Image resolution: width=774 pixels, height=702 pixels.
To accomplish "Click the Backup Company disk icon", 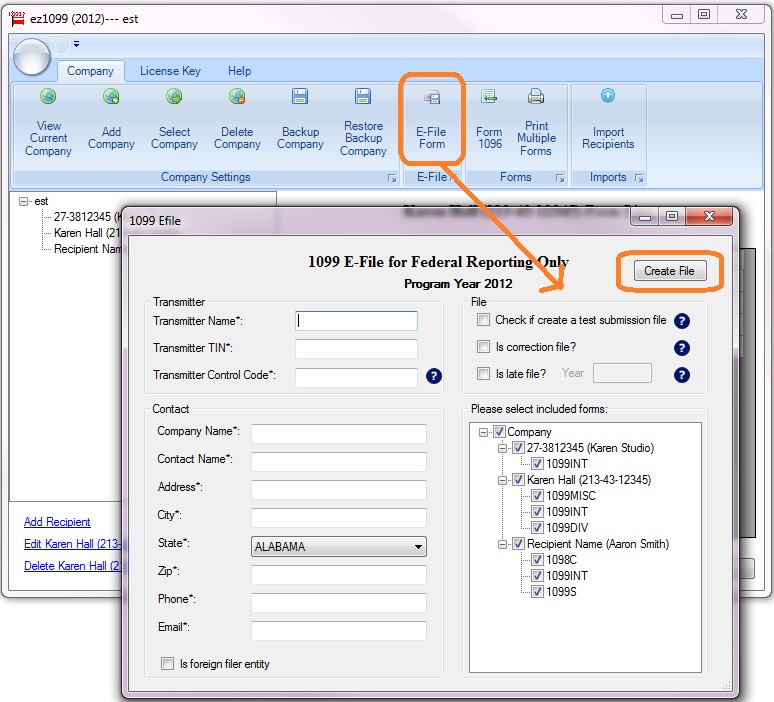I will (300, 97).
